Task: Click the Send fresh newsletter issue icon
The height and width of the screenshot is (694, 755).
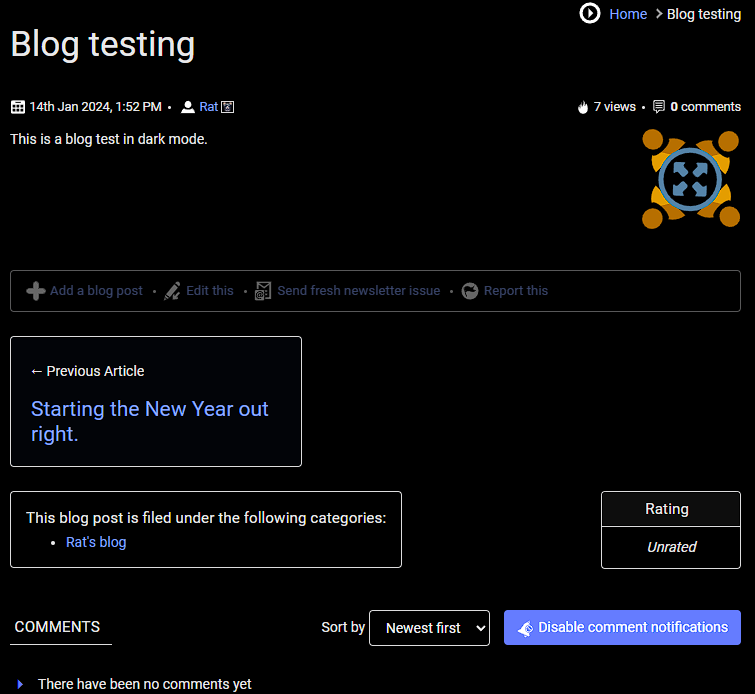Action: (x=263, y=291)
